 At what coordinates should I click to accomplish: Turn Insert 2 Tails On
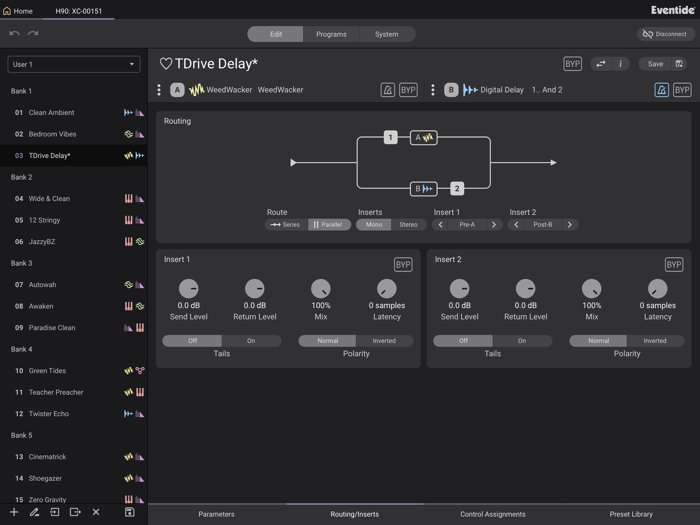522,341
